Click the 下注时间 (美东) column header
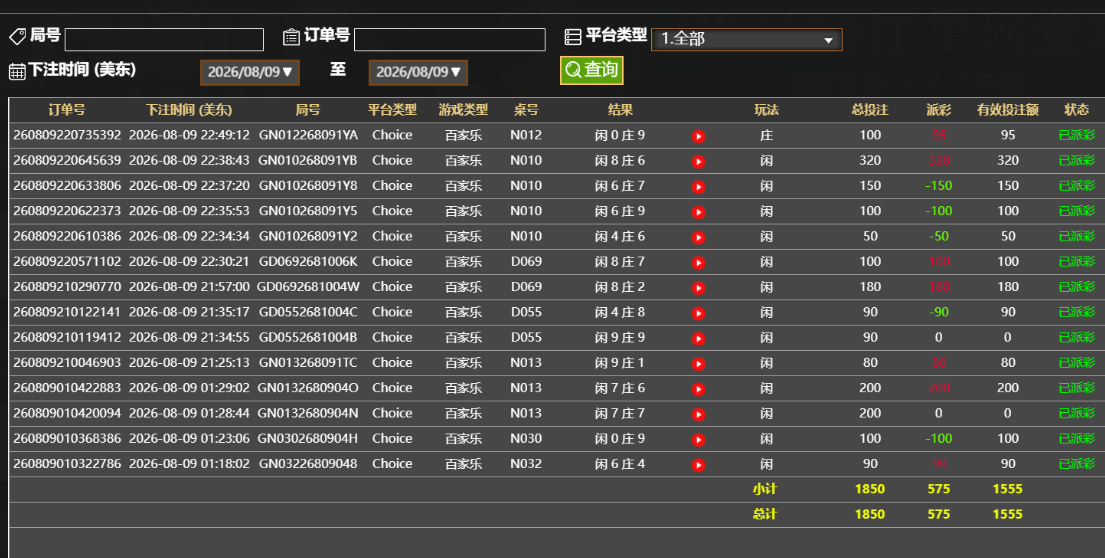The image size is (1105, 558). pyautogui.click(x=189, y=110)
